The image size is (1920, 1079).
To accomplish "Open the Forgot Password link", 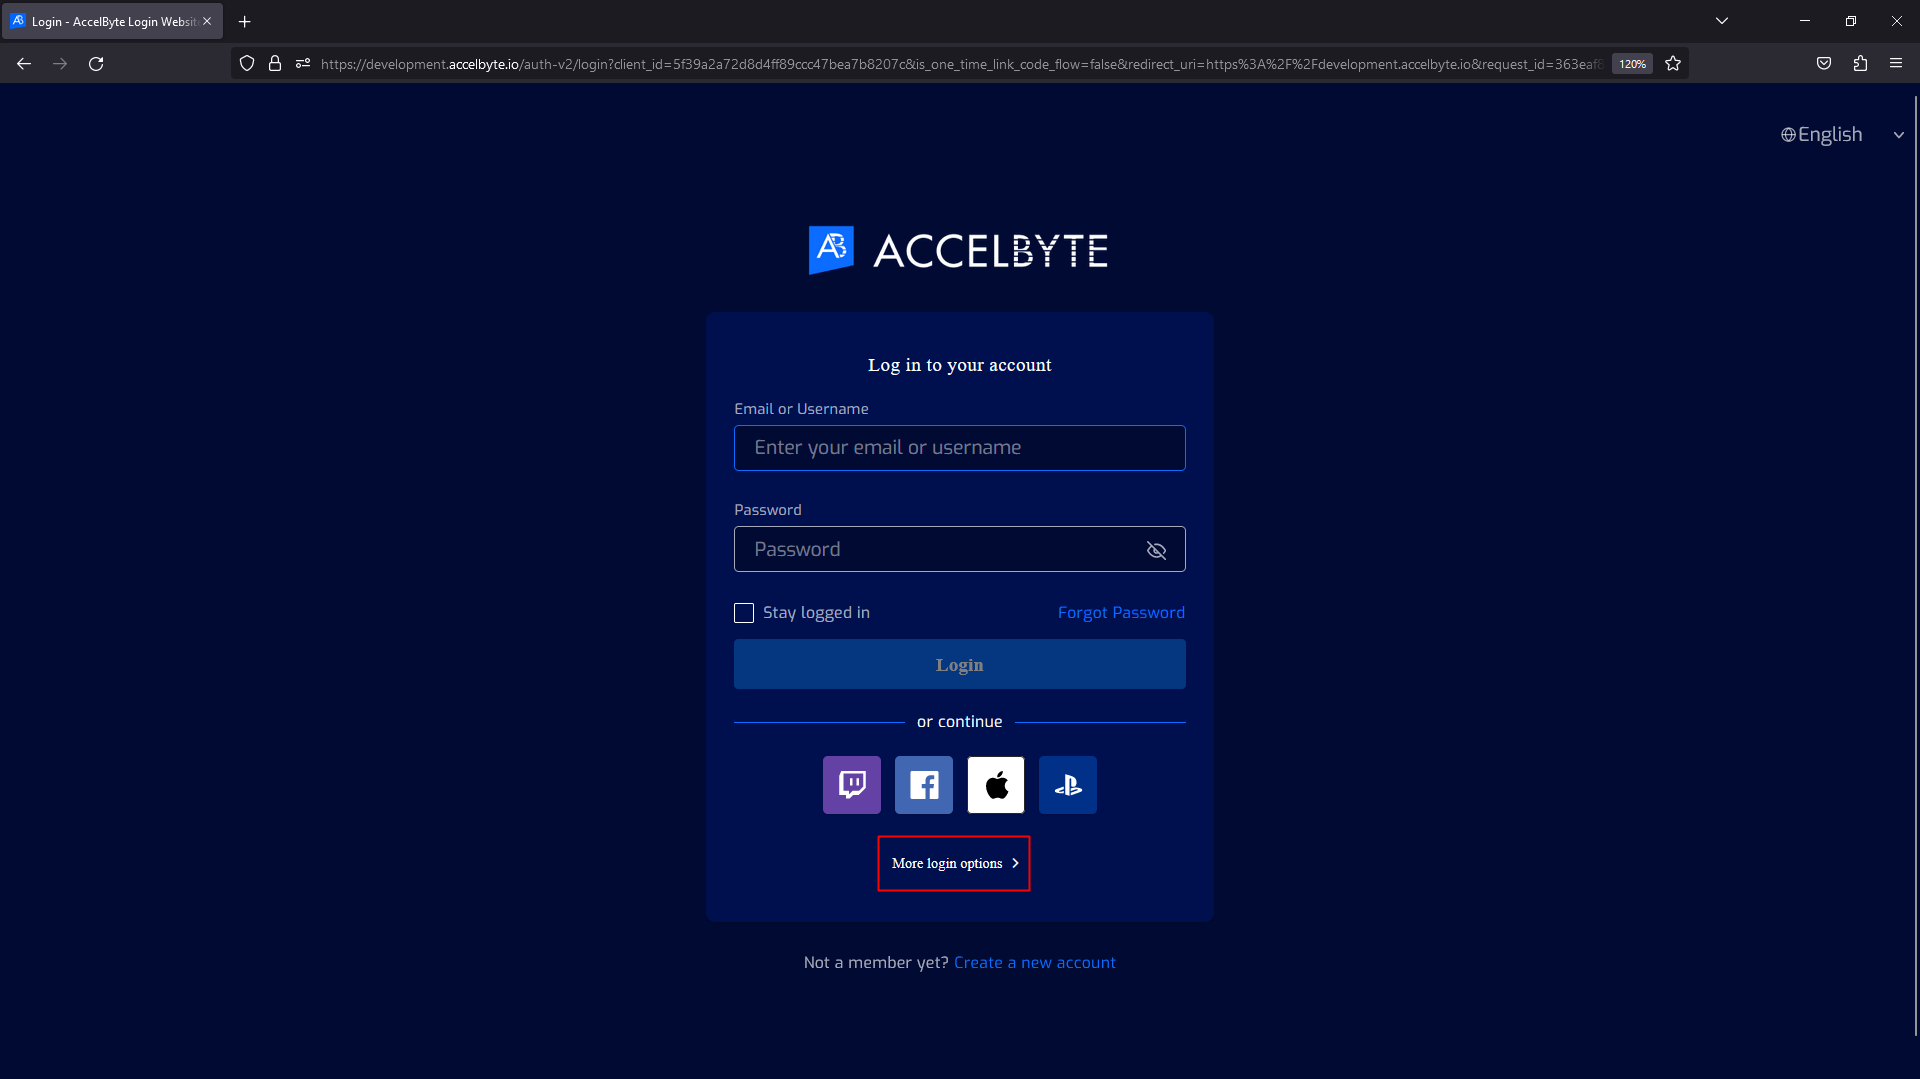I will pyautogui.click(x=1121, y=613).
